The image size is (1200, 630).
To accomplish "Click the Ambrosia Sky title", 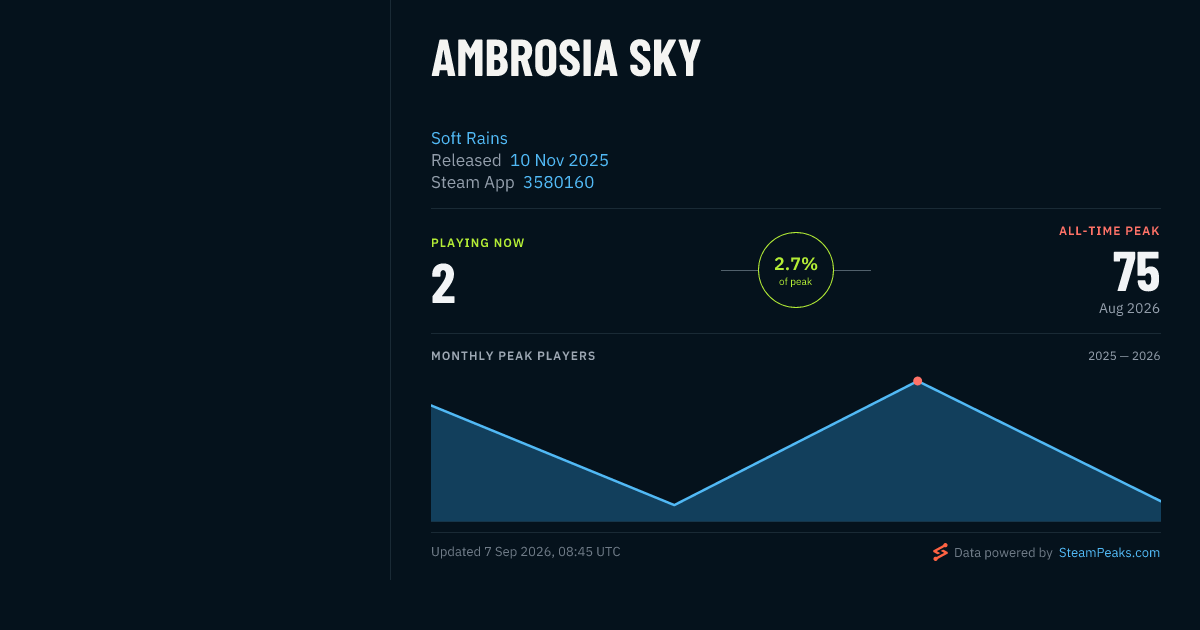I will pos(566,58).
